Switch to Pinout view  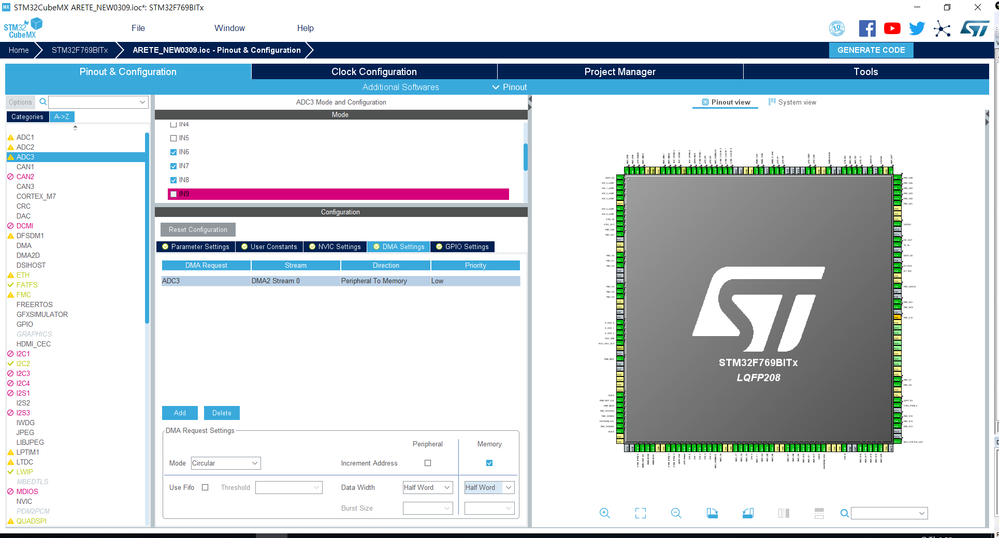tap(726, 102)
